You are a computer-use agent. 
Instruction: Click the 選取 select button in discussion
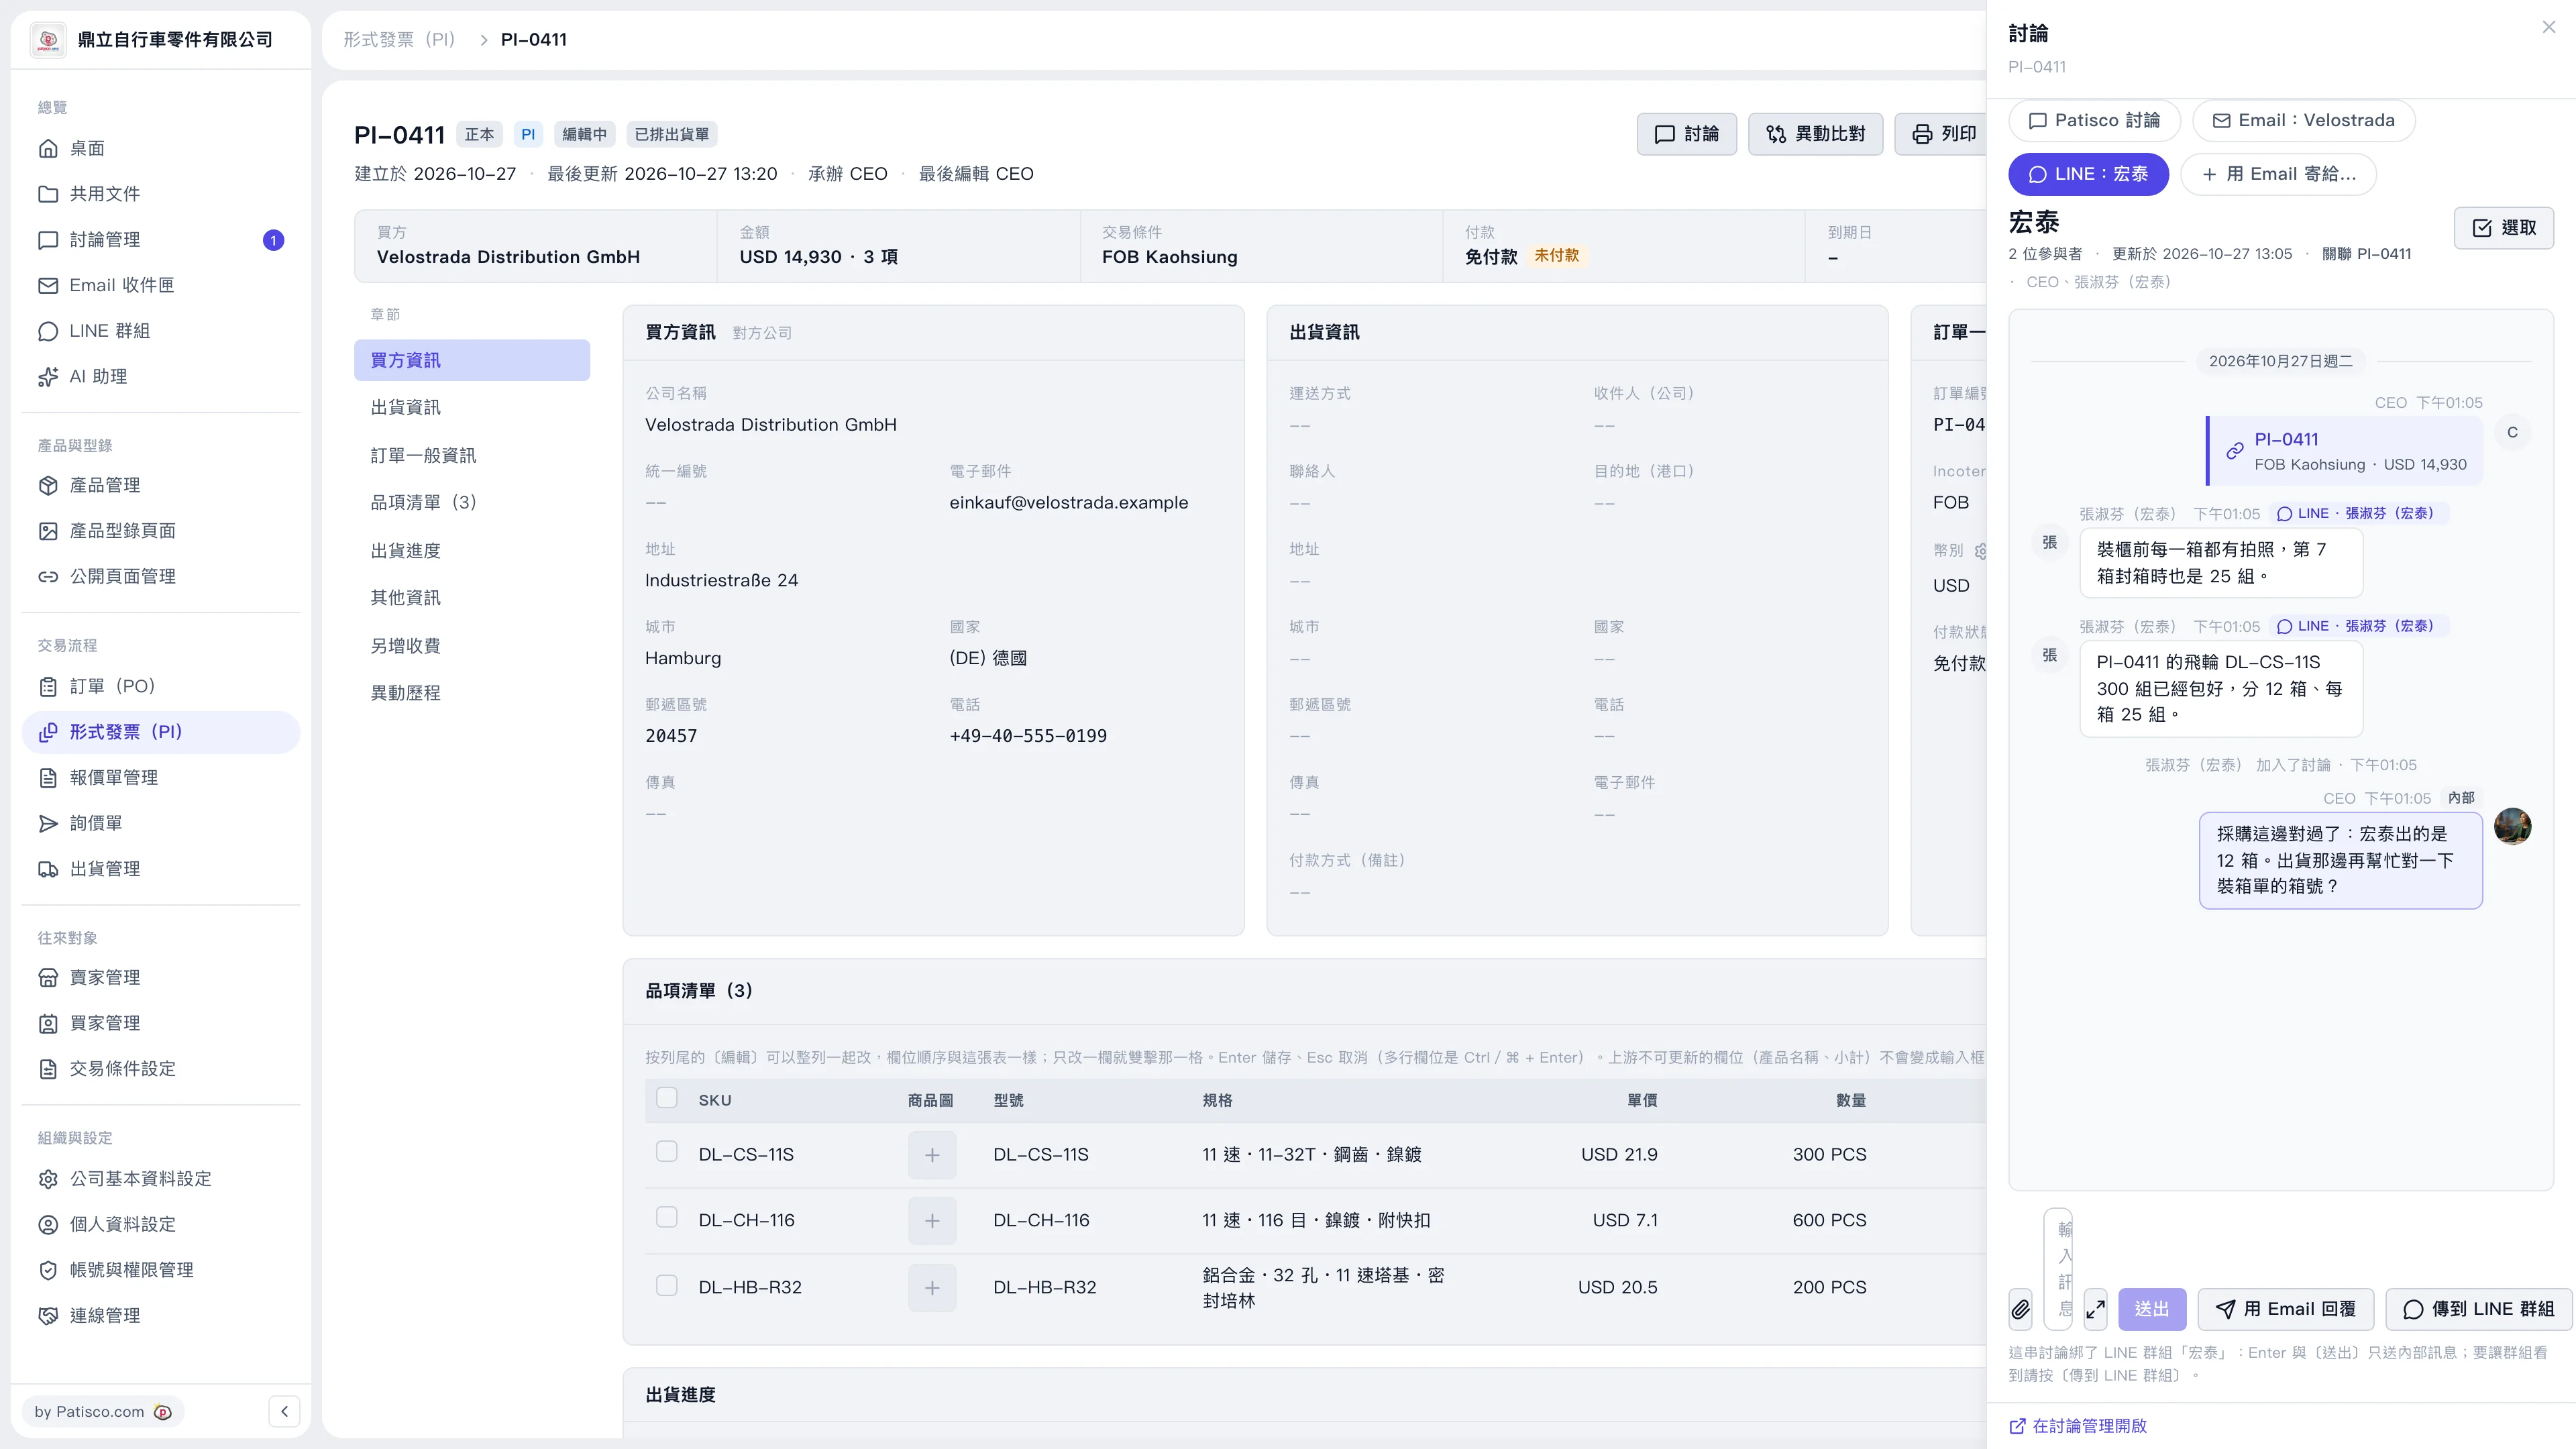(2503, 228)
